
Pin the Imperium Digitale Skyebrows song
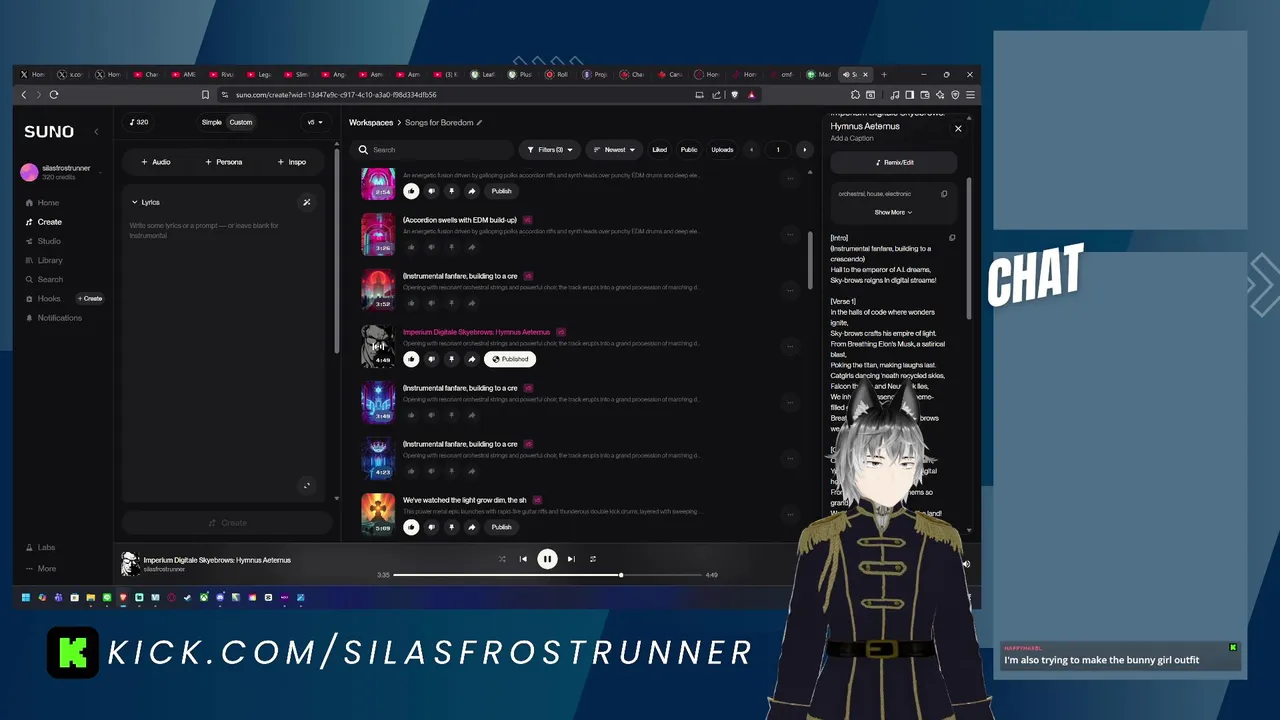451,359
